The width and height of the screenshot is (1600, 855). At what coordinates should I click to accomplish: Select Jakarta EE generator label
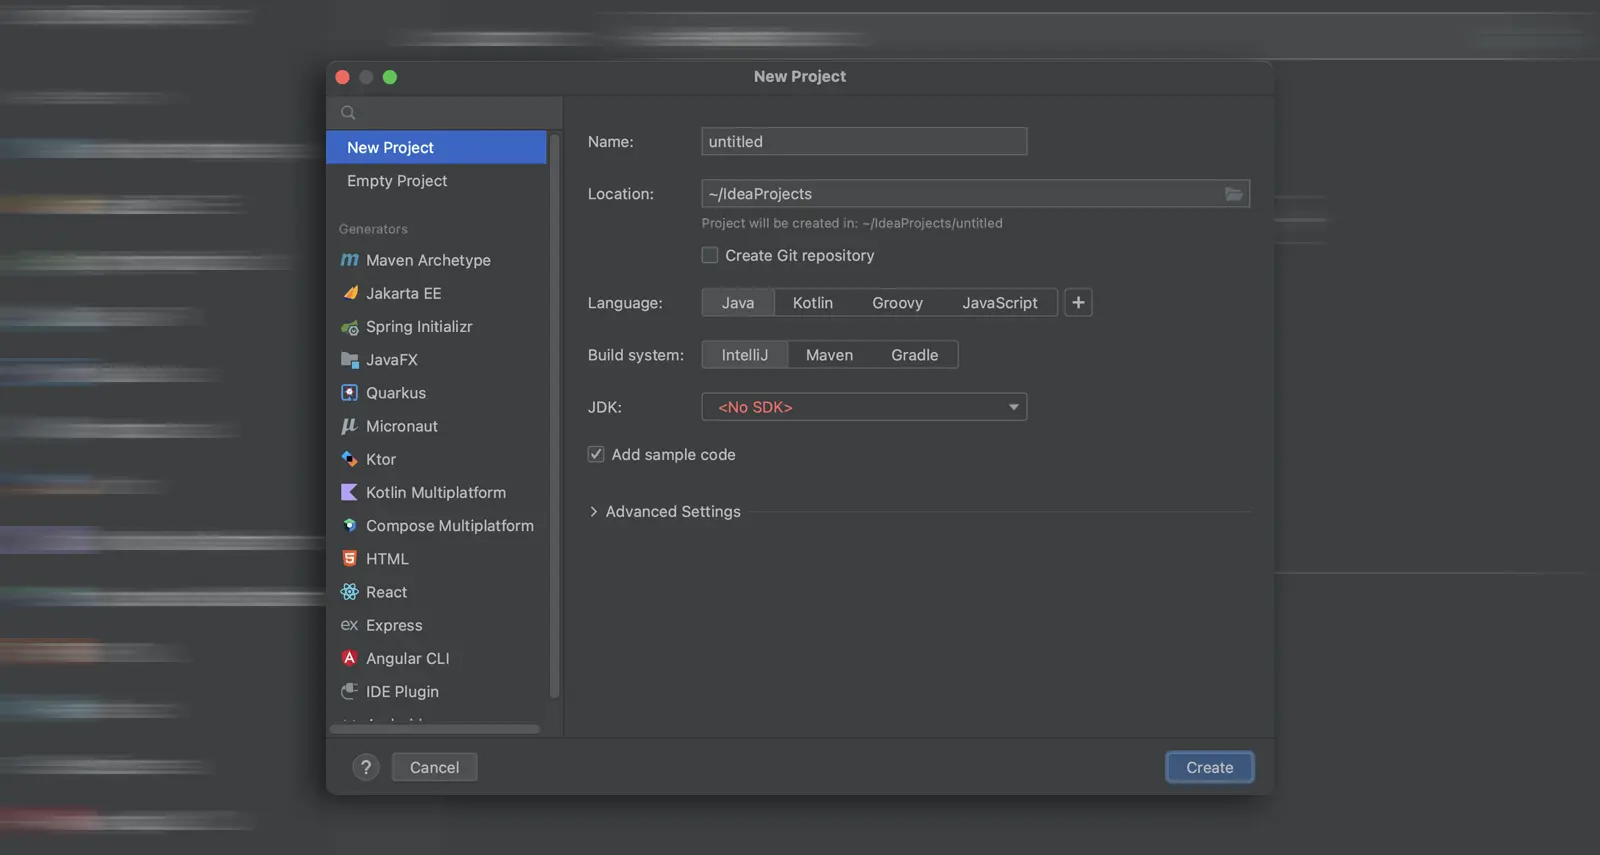(x=403, y=293)
